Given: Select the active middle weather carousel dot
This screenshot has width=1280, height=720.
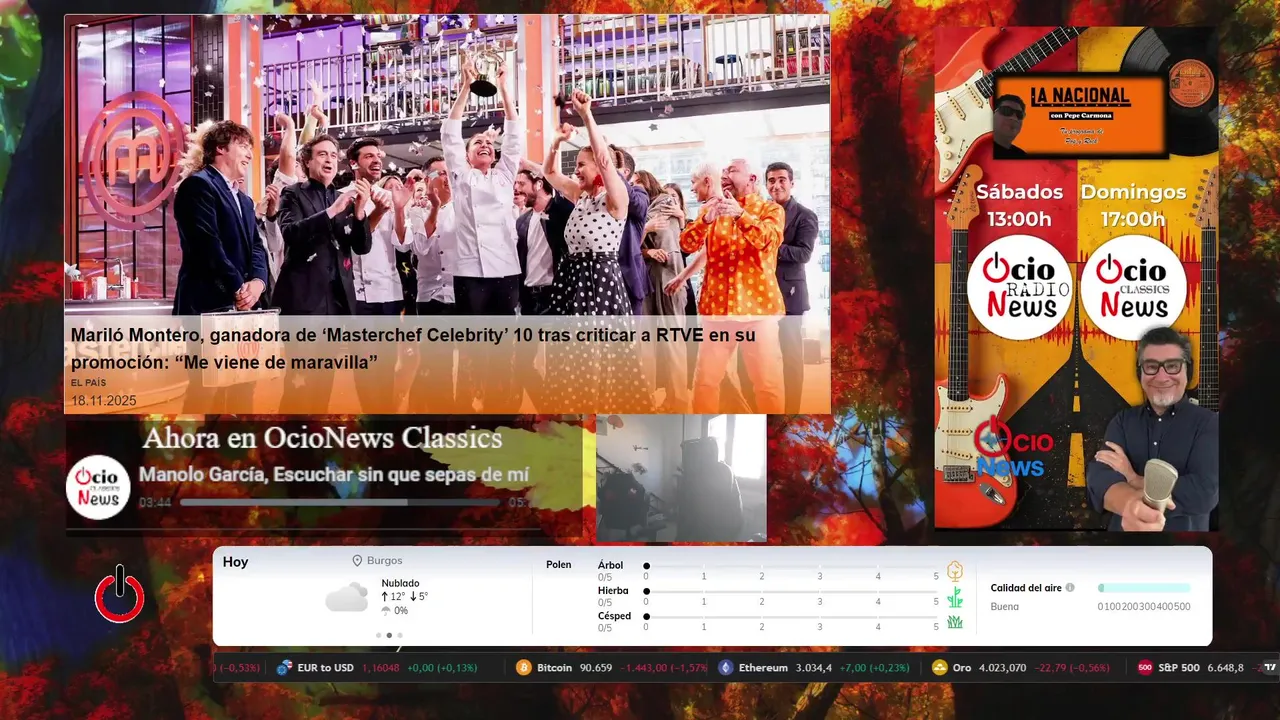Looking at the screenshot, I should click(x=389, y=635).
